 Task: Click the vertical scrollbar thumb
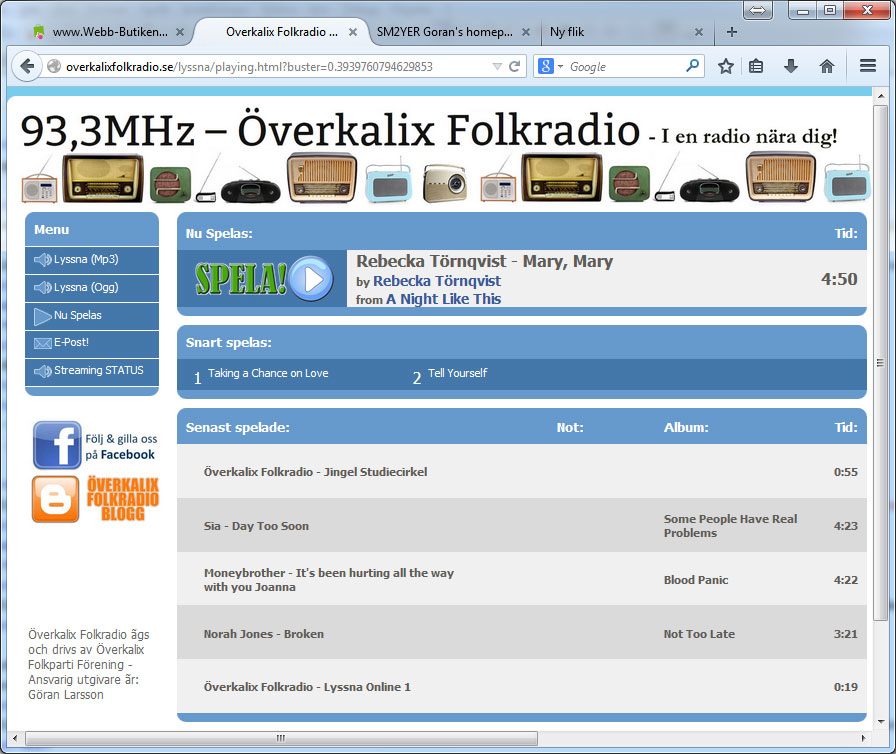tap(880, 363)
